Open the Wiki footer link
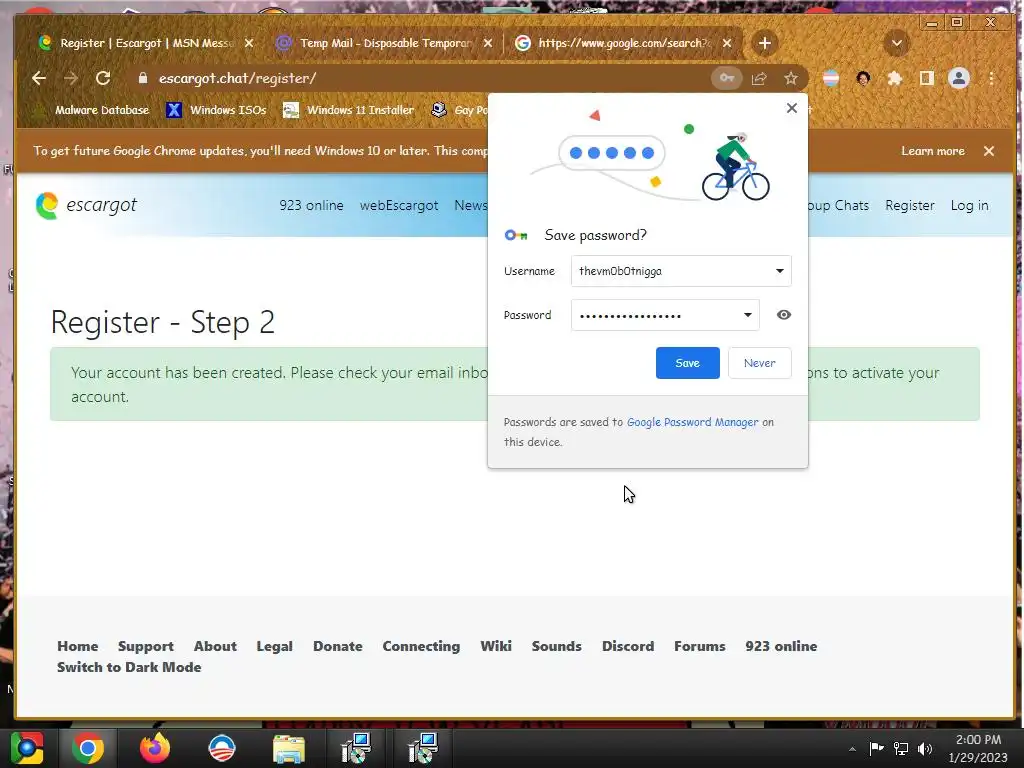This screenshot has height=768, width=1024. tap(496, 646)
